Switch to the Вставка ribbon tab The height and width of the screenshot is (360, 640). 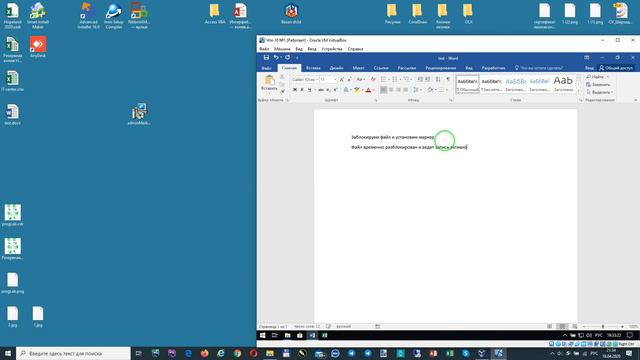pos(313,68)
